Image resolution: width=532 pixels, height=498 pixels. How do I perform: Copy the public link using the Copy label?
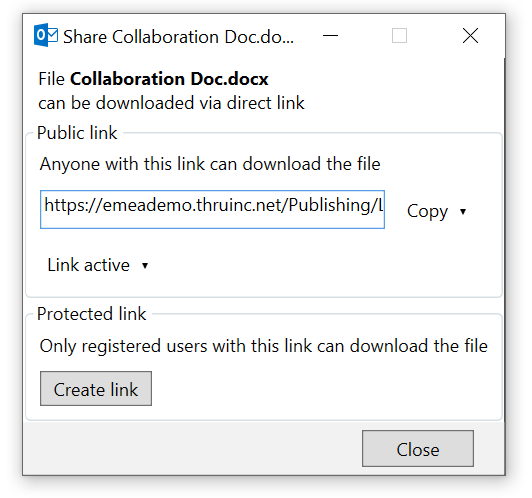pyautogui.click(x=427, y=211)
